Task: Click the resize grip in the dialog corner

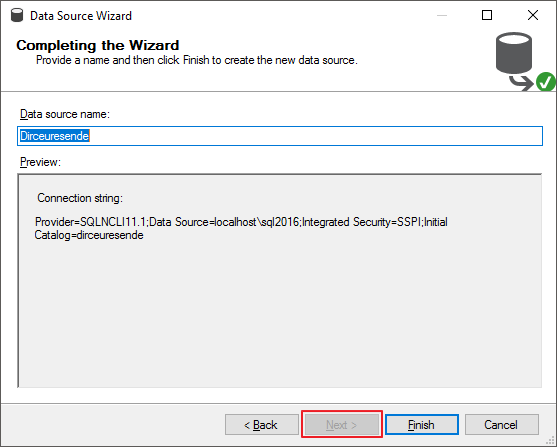Action: [551, 441]
